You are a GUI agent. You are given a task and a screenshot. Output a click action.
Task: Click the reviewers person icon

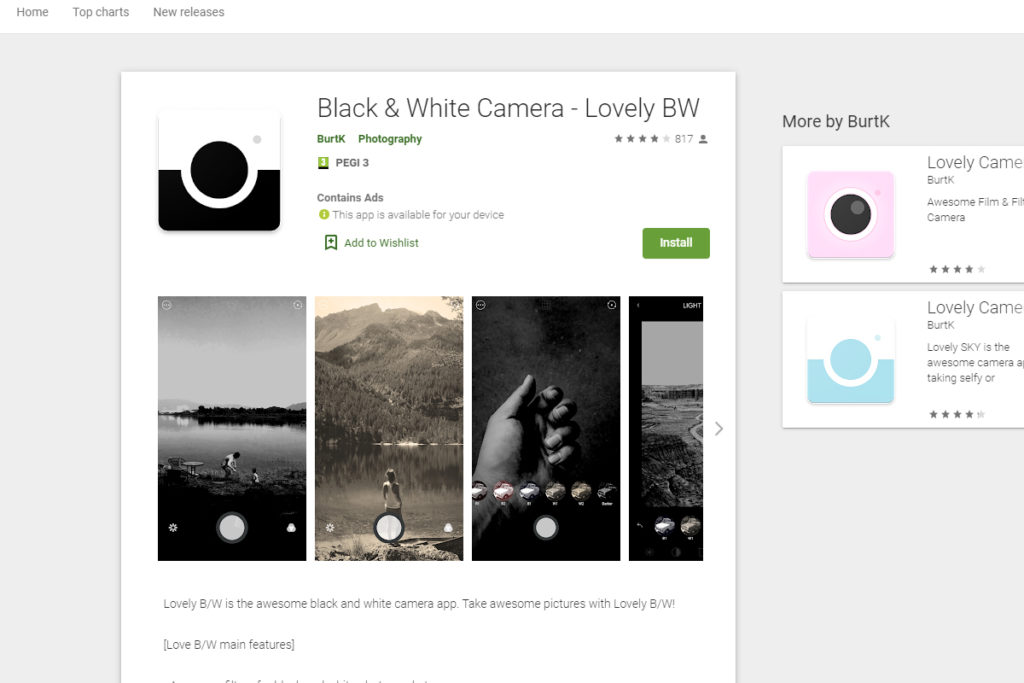703,139
